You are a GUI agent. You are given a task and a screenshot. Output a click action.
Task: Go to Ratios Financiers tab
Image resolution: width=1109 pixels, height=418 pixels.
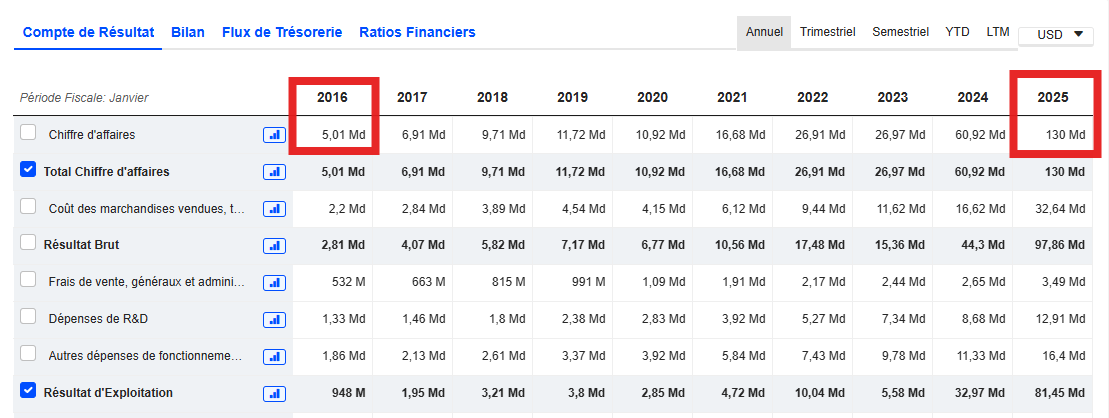(417, 32)
